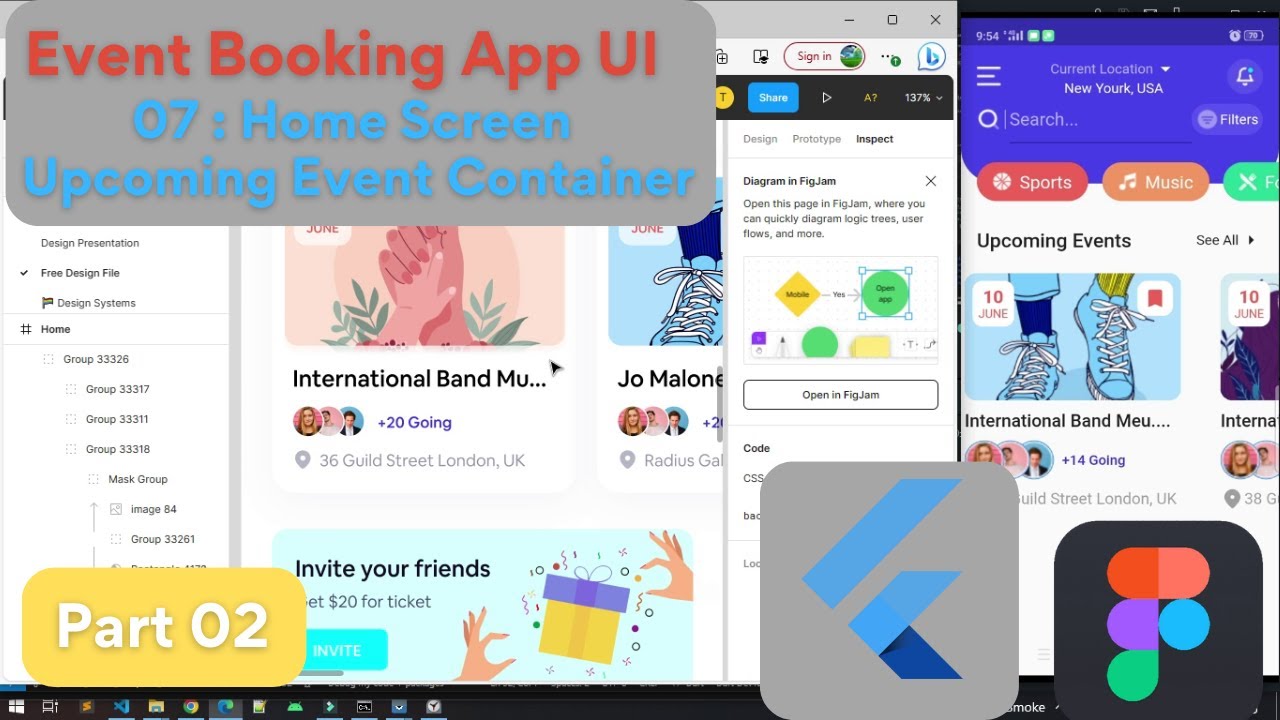This screenshot has width=1280, height=720.
Task: Click the yellow T user avatar in Figma
Action: 725,97
